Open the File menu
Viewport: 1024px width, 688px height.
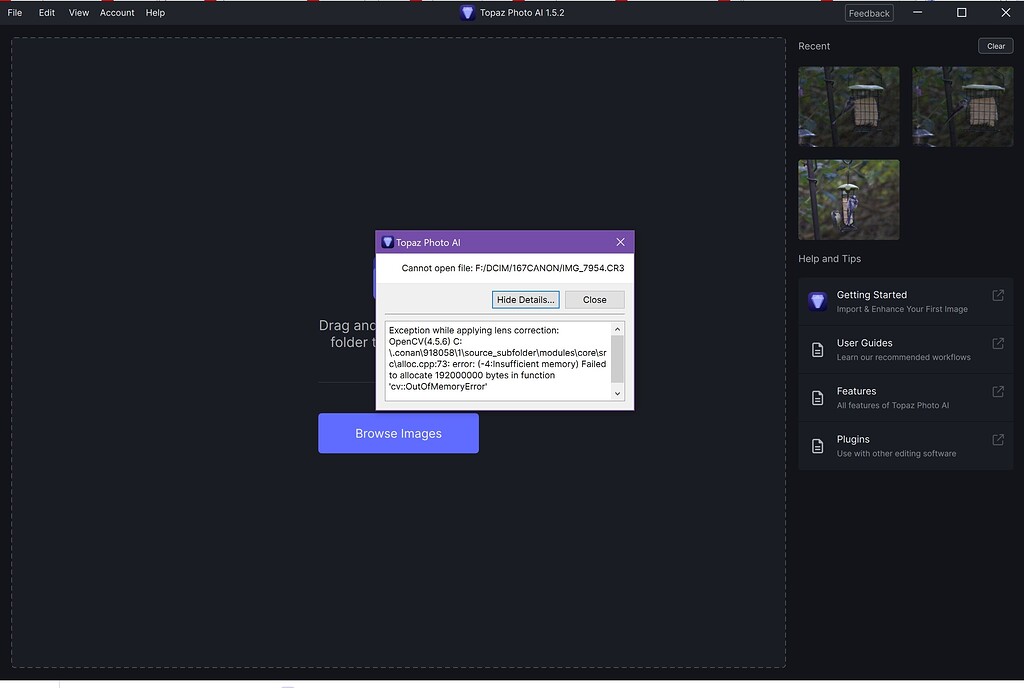click(x=14, y=12)
